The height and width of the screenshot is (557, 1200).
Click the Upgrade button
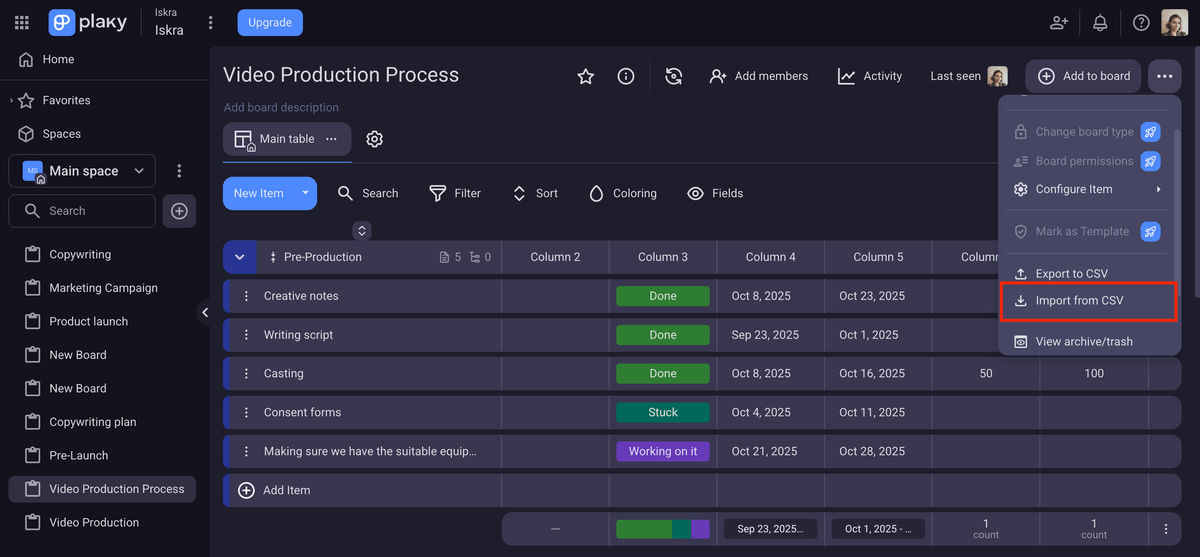[270, 22]
